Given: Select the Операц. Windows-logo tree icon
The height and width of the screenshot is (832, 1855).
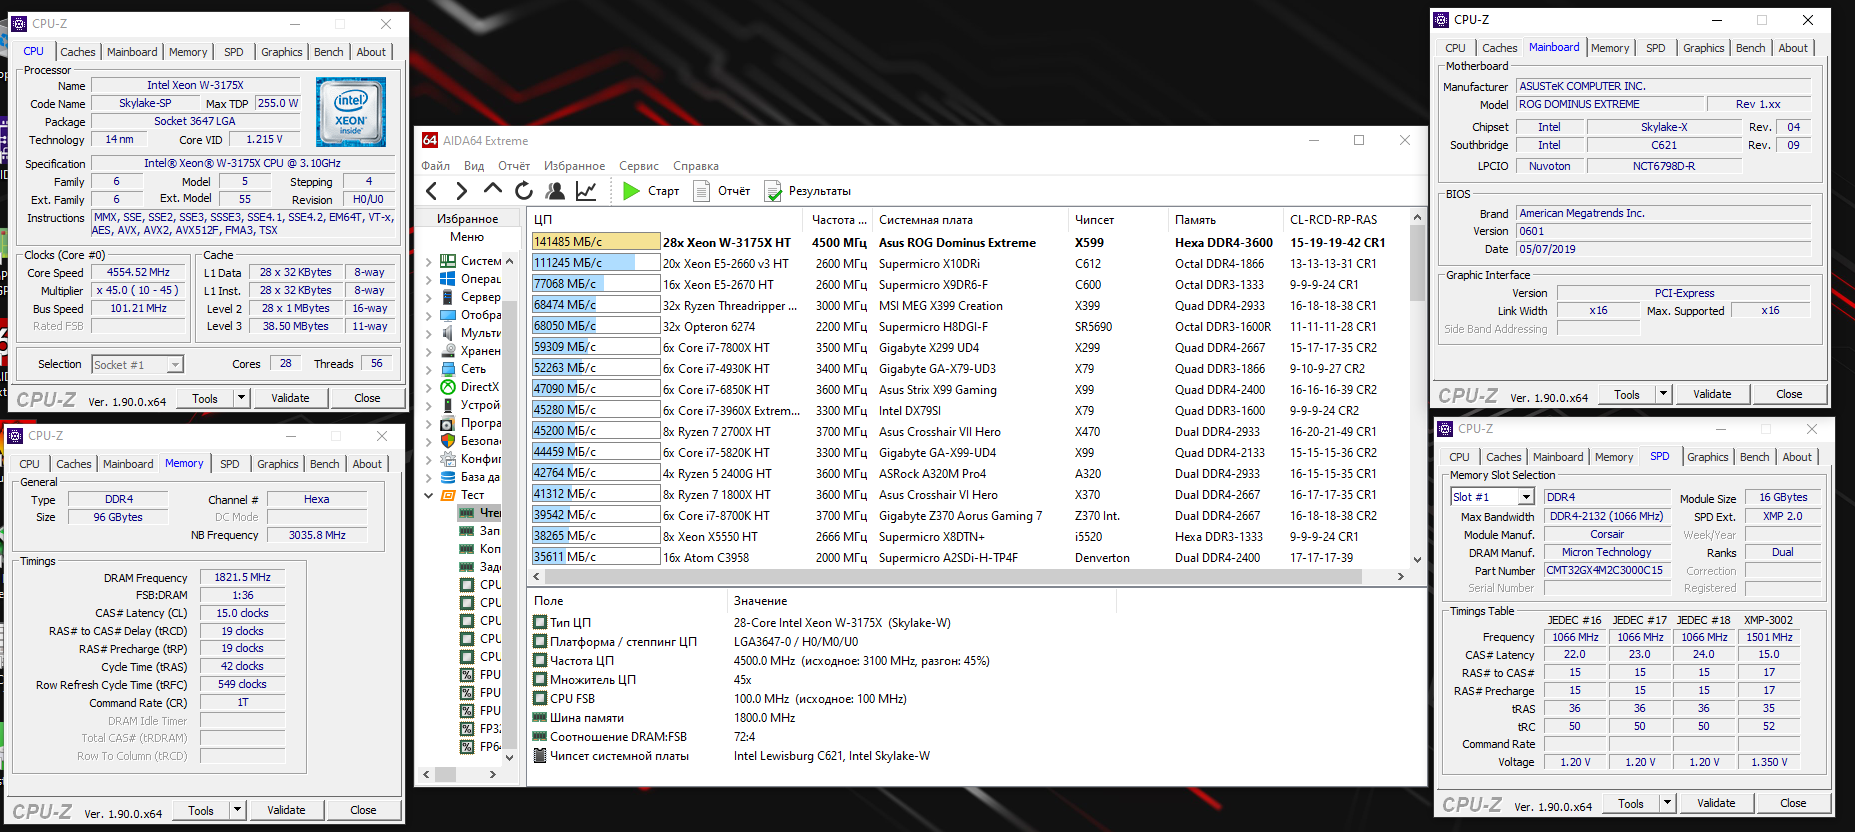Looking at the screenshot, I should point(448,279).
